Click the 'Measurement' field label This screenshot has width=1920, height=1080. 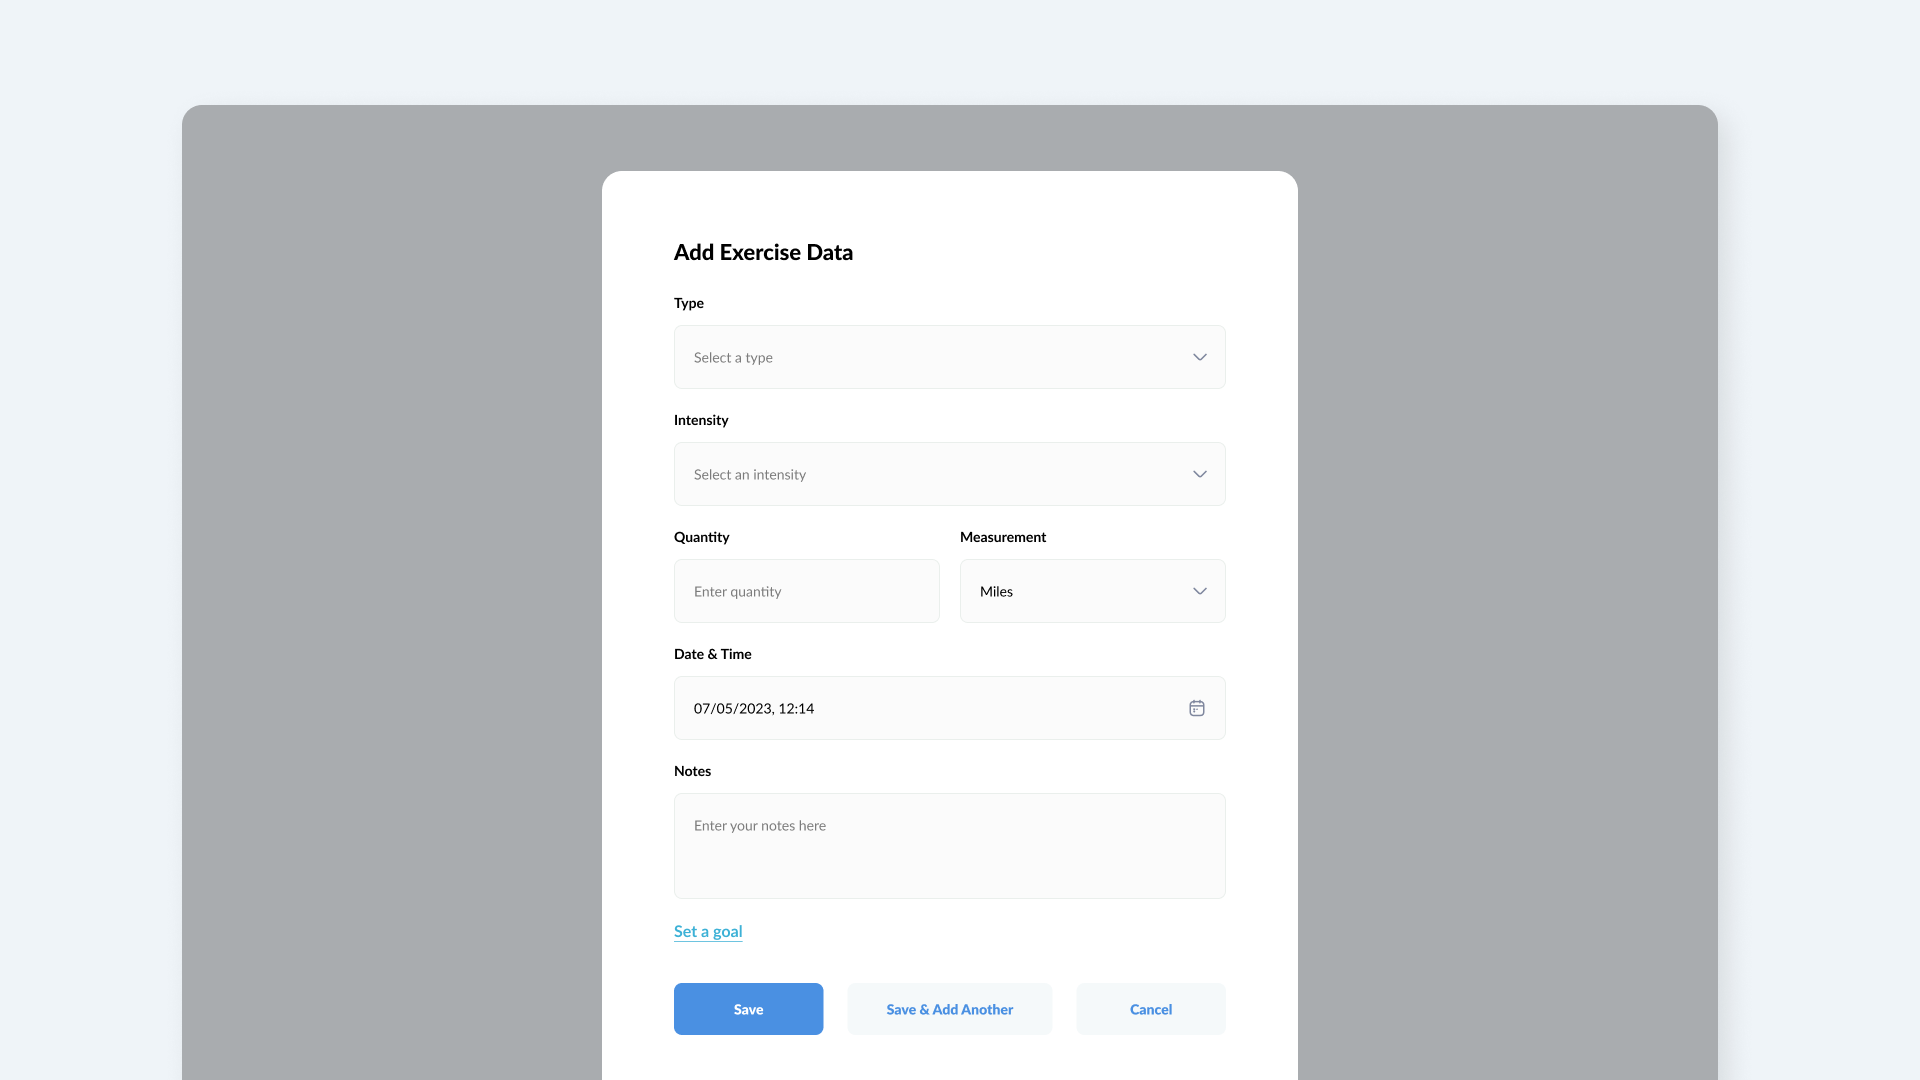click(x=1002, y=537)
